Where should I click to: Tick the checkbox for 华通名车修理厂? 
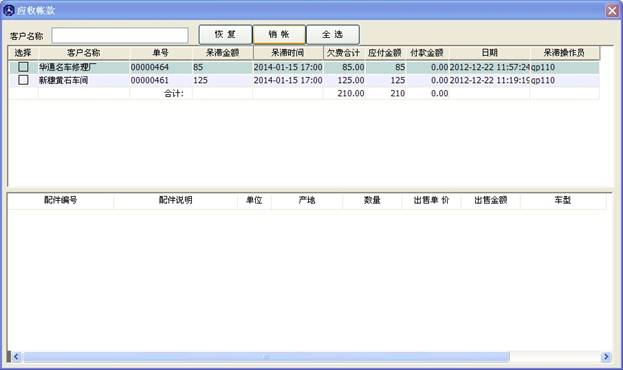point(23,67)
